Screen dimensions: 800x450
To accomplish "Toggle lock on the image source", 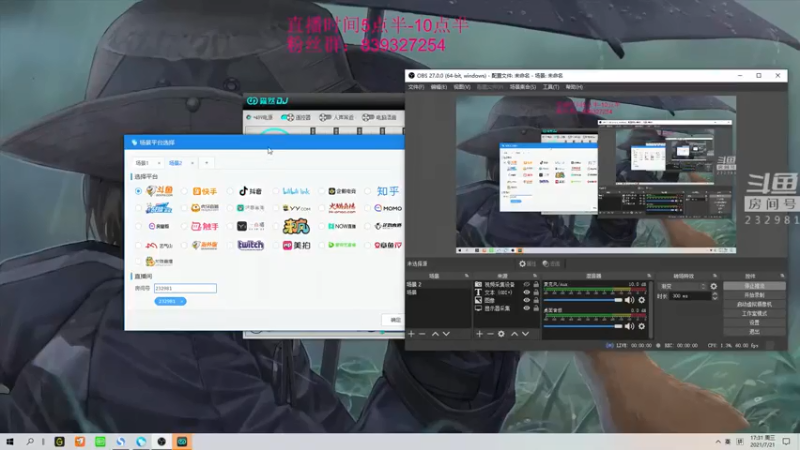I will click(536, 301).
